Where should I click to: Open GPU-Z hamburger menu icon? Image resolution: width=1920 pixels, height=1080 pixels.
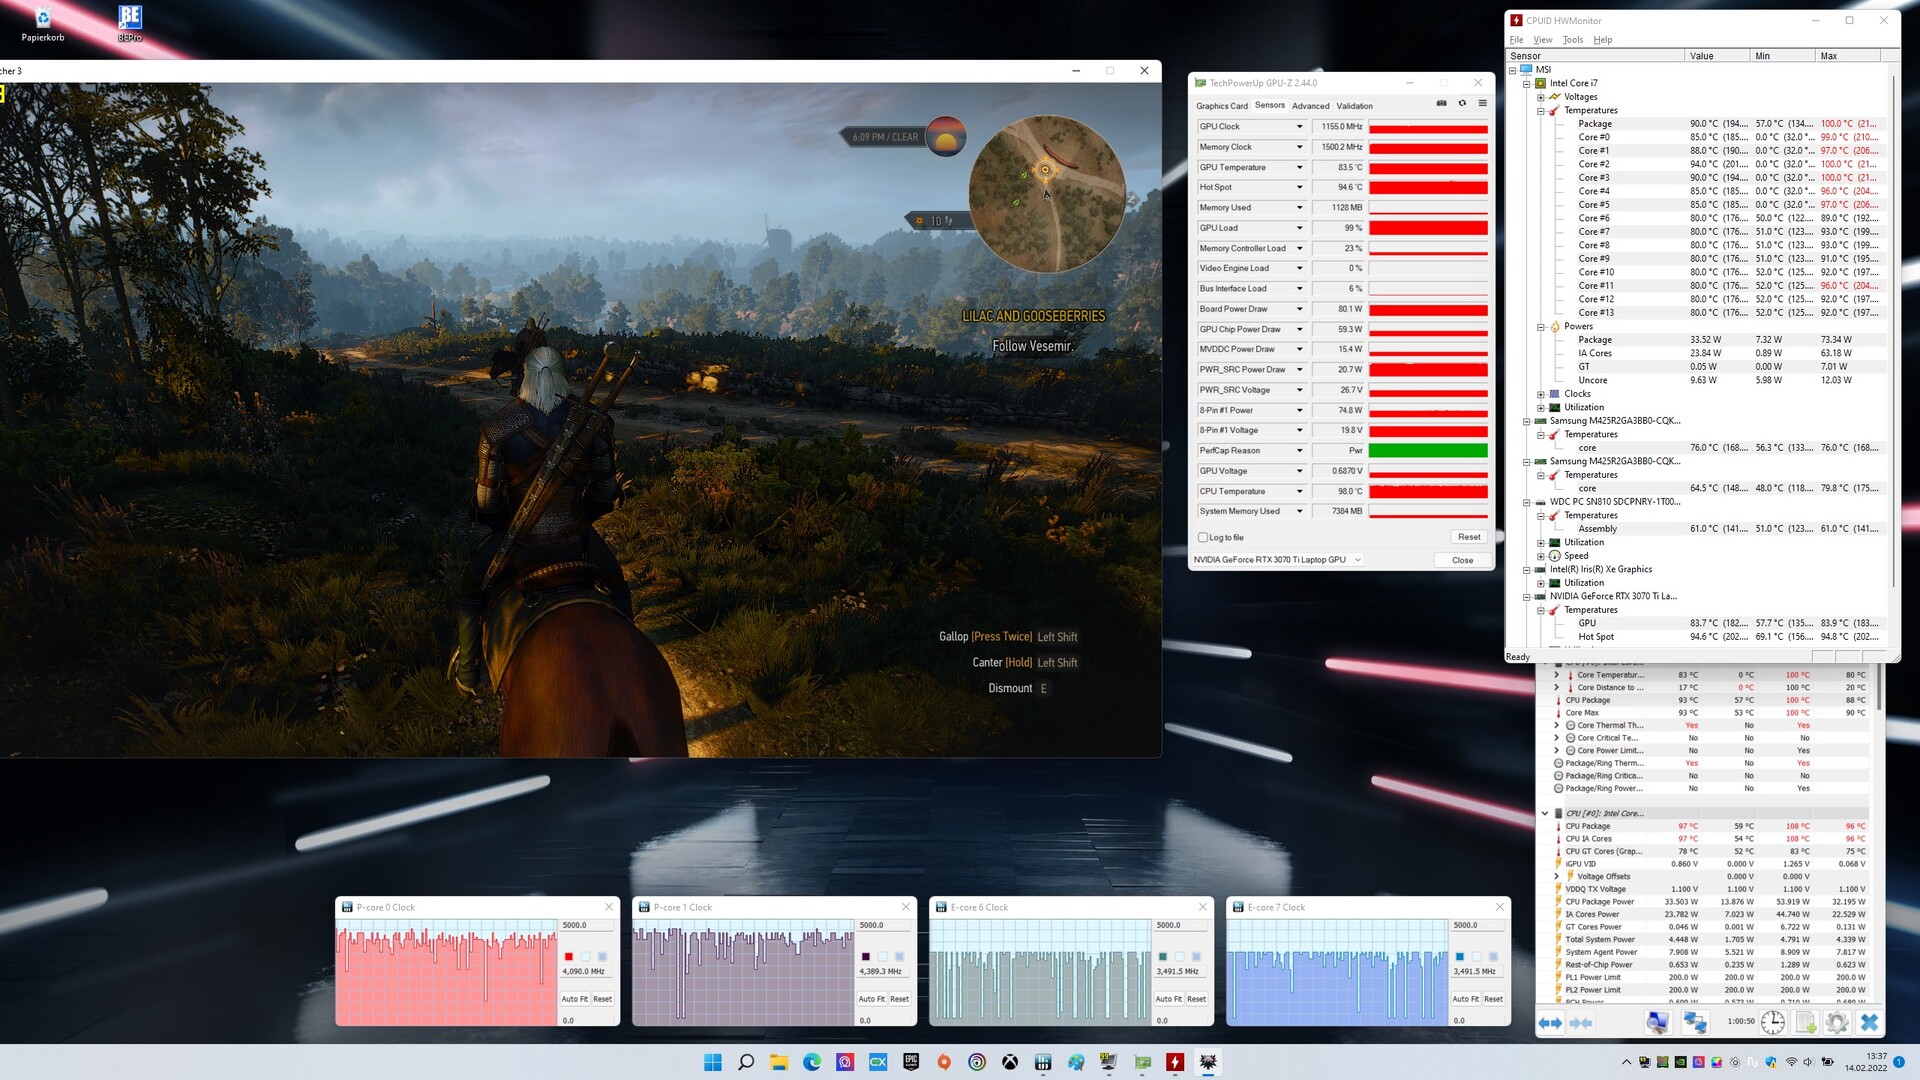pyautogui.click(x=1483, y=103)
